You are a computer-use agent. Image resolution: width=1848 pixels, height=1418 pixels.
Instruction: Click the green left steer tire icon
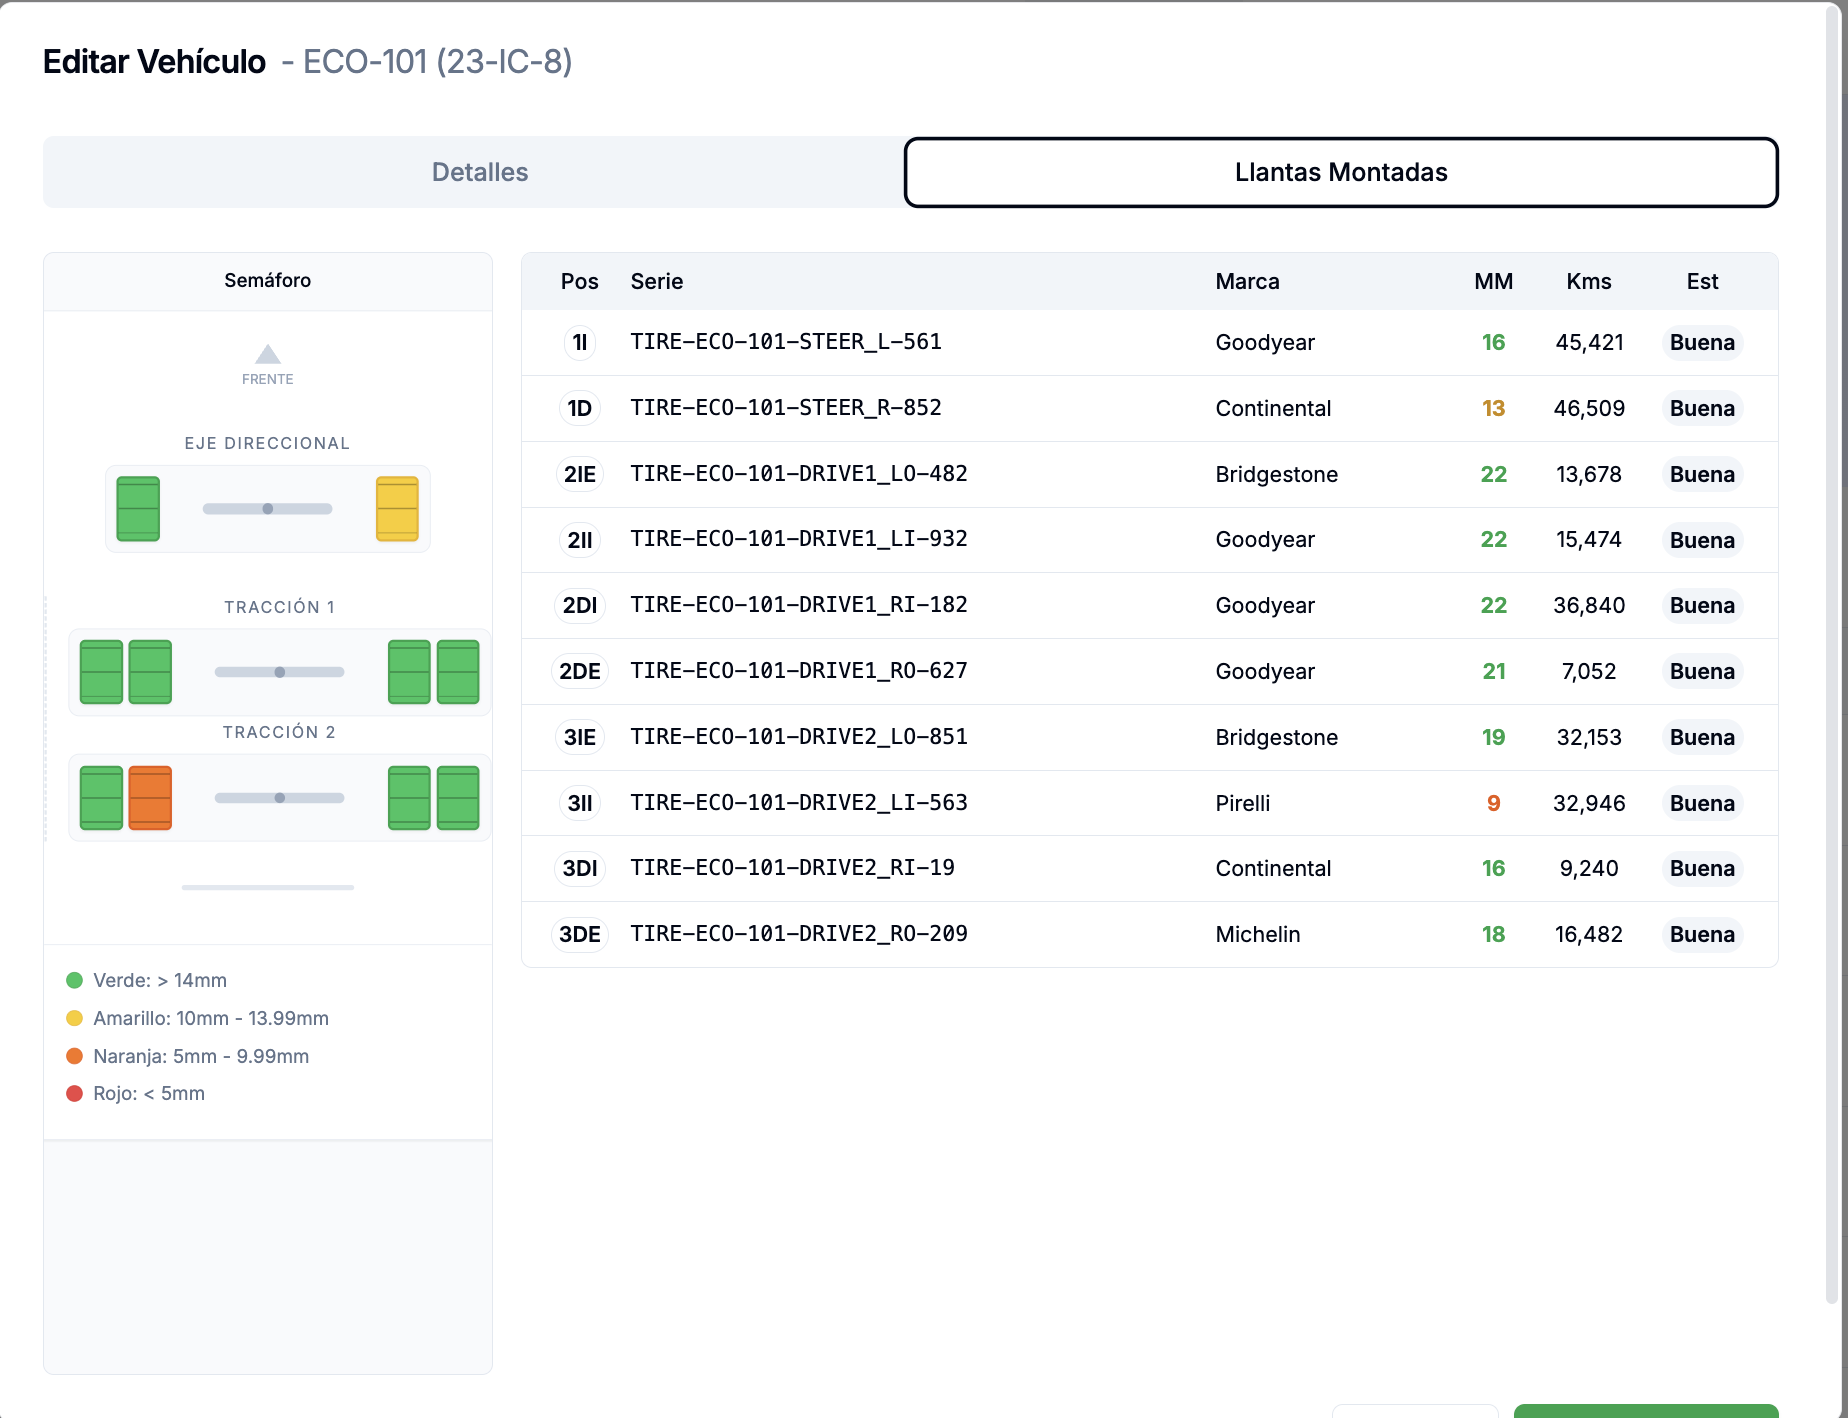[138, 509]
